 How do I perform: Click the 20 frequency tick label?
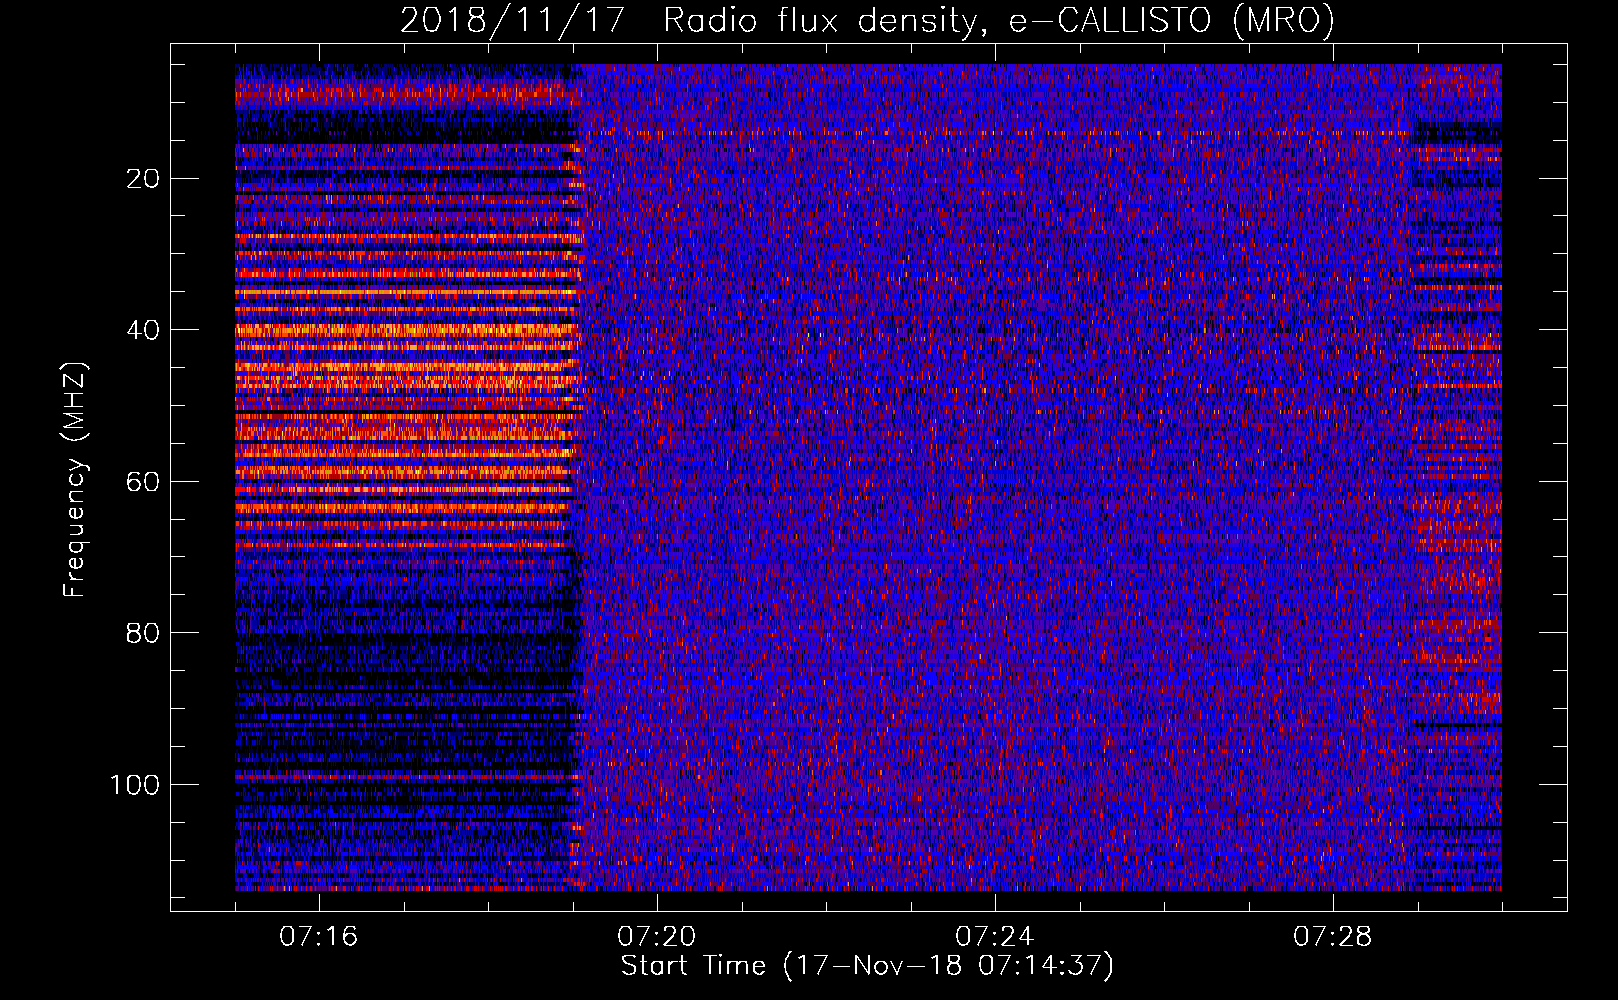click(x=144, y=179)
